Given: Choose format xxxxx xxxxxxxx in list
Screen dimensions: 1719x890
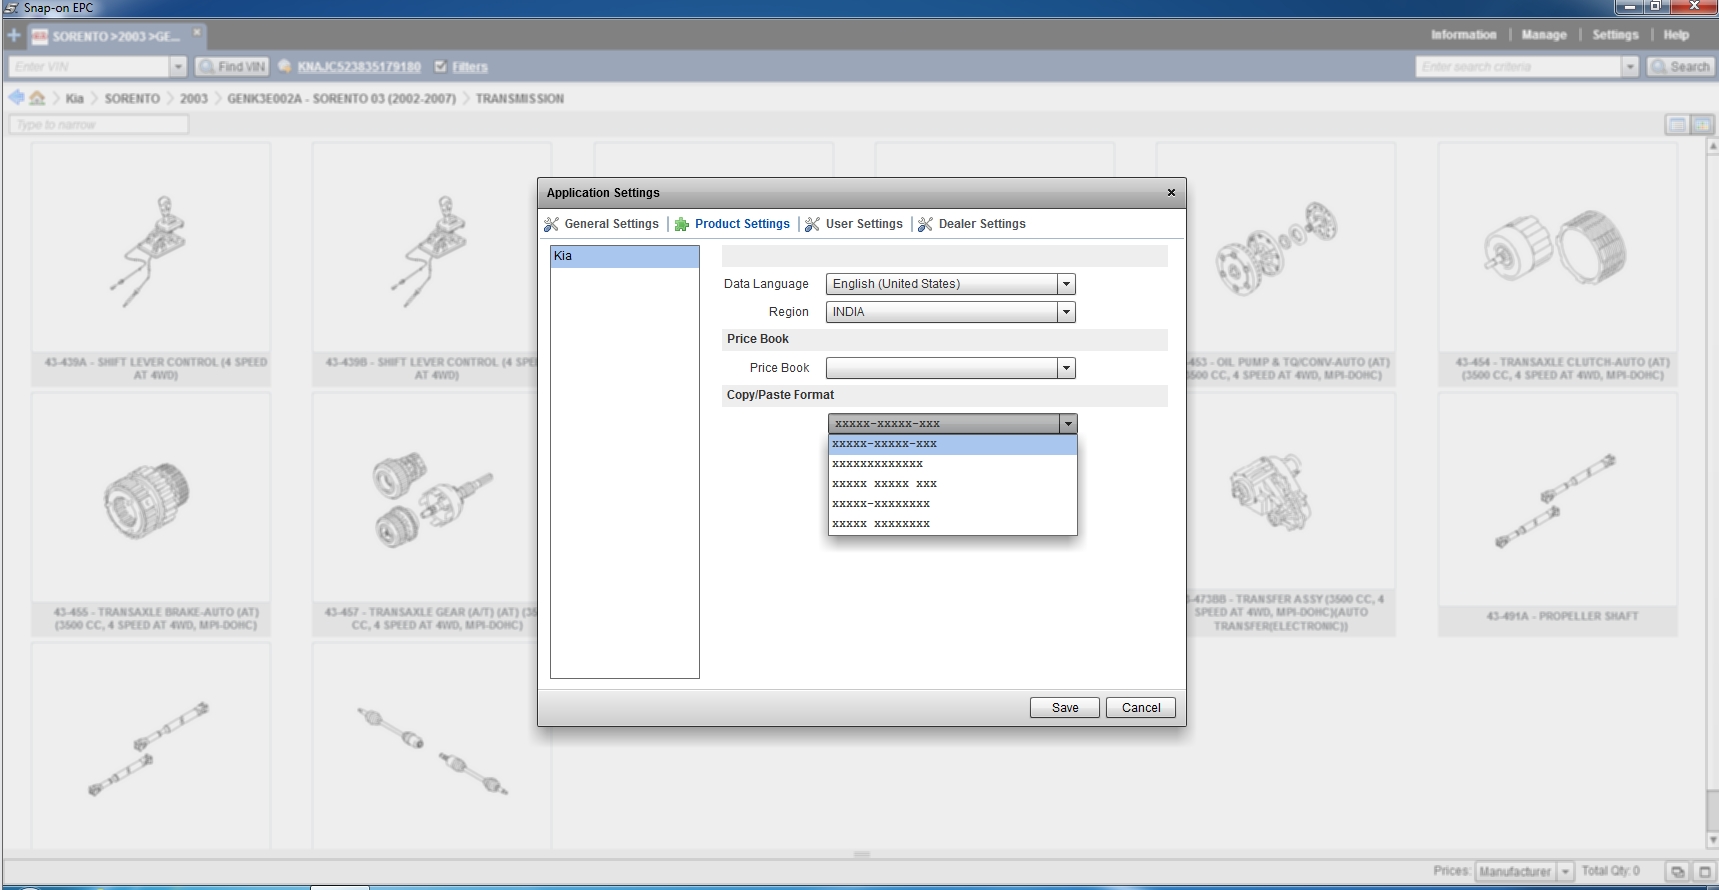Looking at the screenshot, I should [953, 524].
